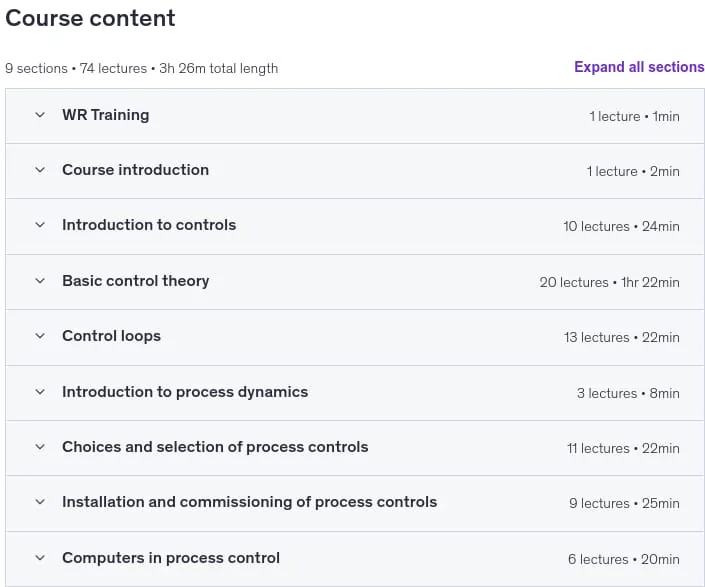Image resolution: width=705 pixels, height=587 pixels.
Task: Open Choices and selection of process controls
Action: [215, 447]
